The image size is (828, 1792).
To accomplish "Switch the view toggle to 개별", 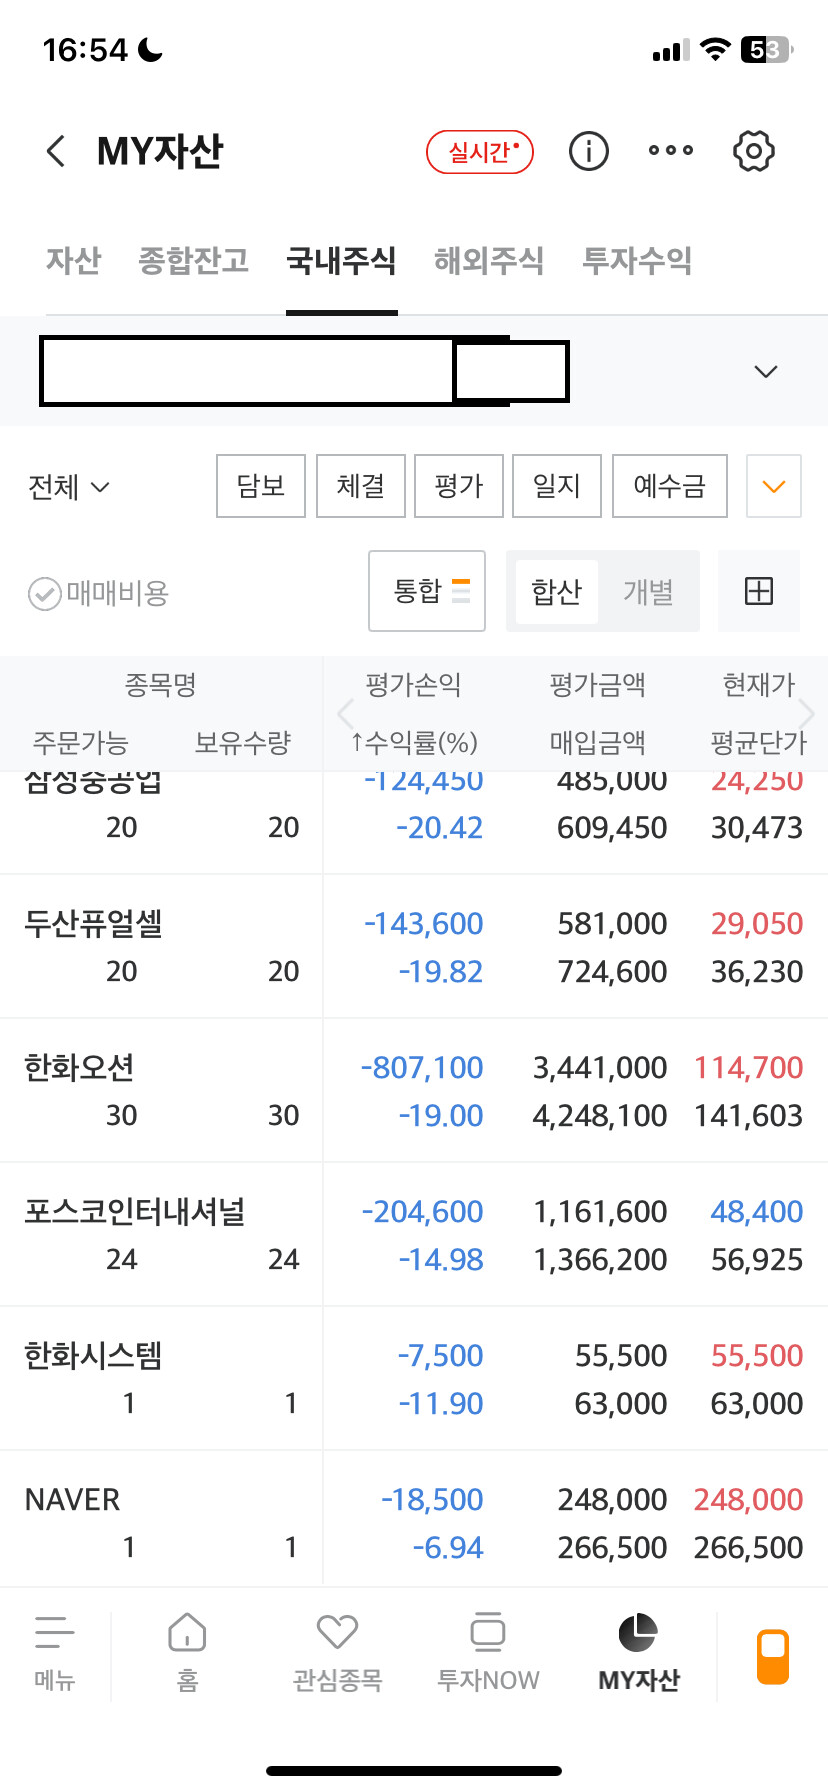I will (648, 592).
